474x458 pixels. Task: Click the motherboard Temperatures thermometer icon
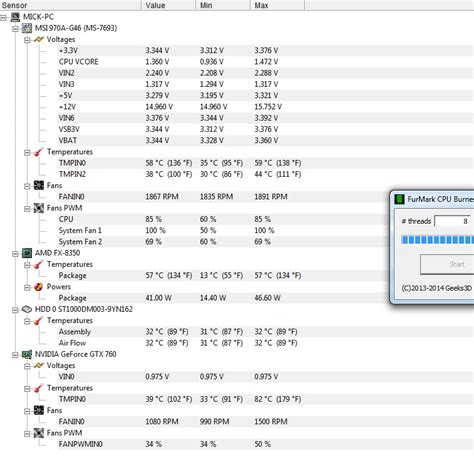tap(39, 152)
